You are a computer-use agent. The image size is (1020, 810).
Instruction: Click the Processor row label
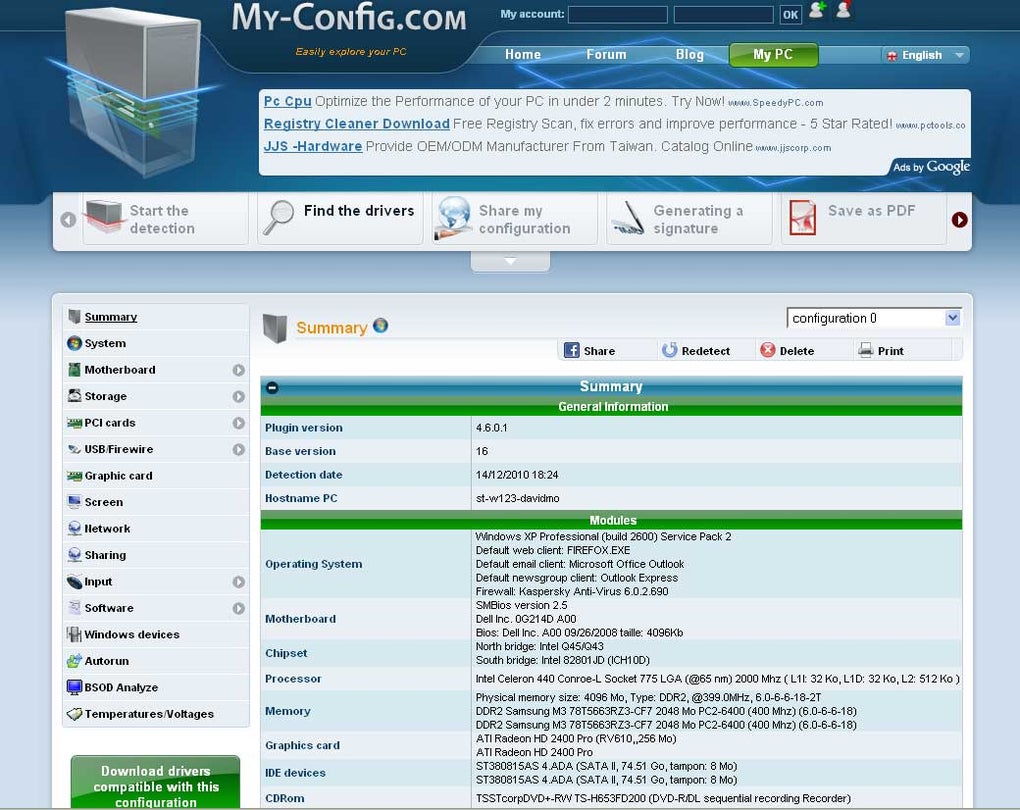click(293, 679)
